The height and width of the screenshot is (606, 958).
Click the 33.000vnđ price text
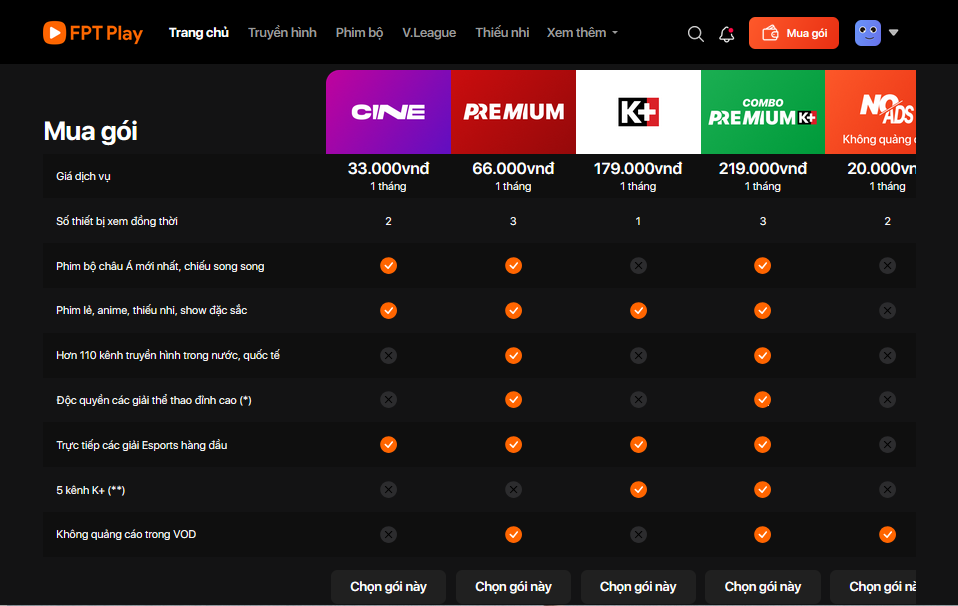pos(389,169)
